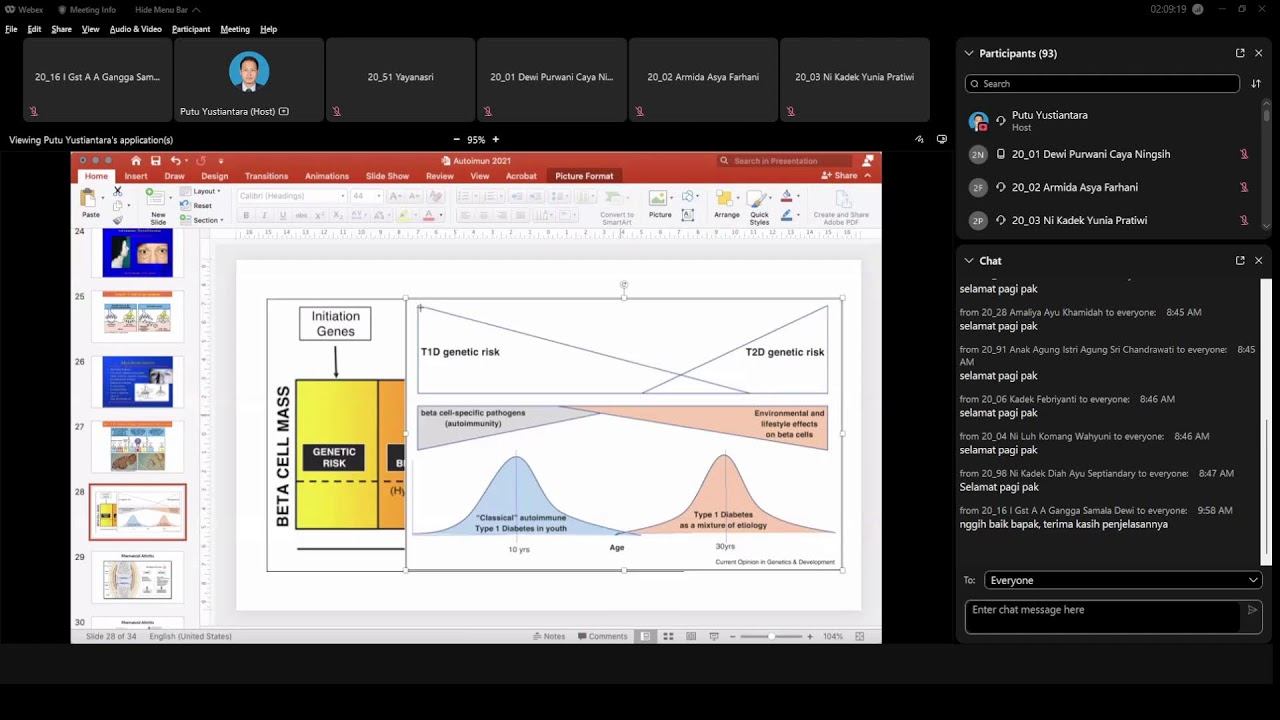The height and width of the screenshot is (720, 1280).
Task: Click send message arrow in chat
Action: pos(1252,610)
